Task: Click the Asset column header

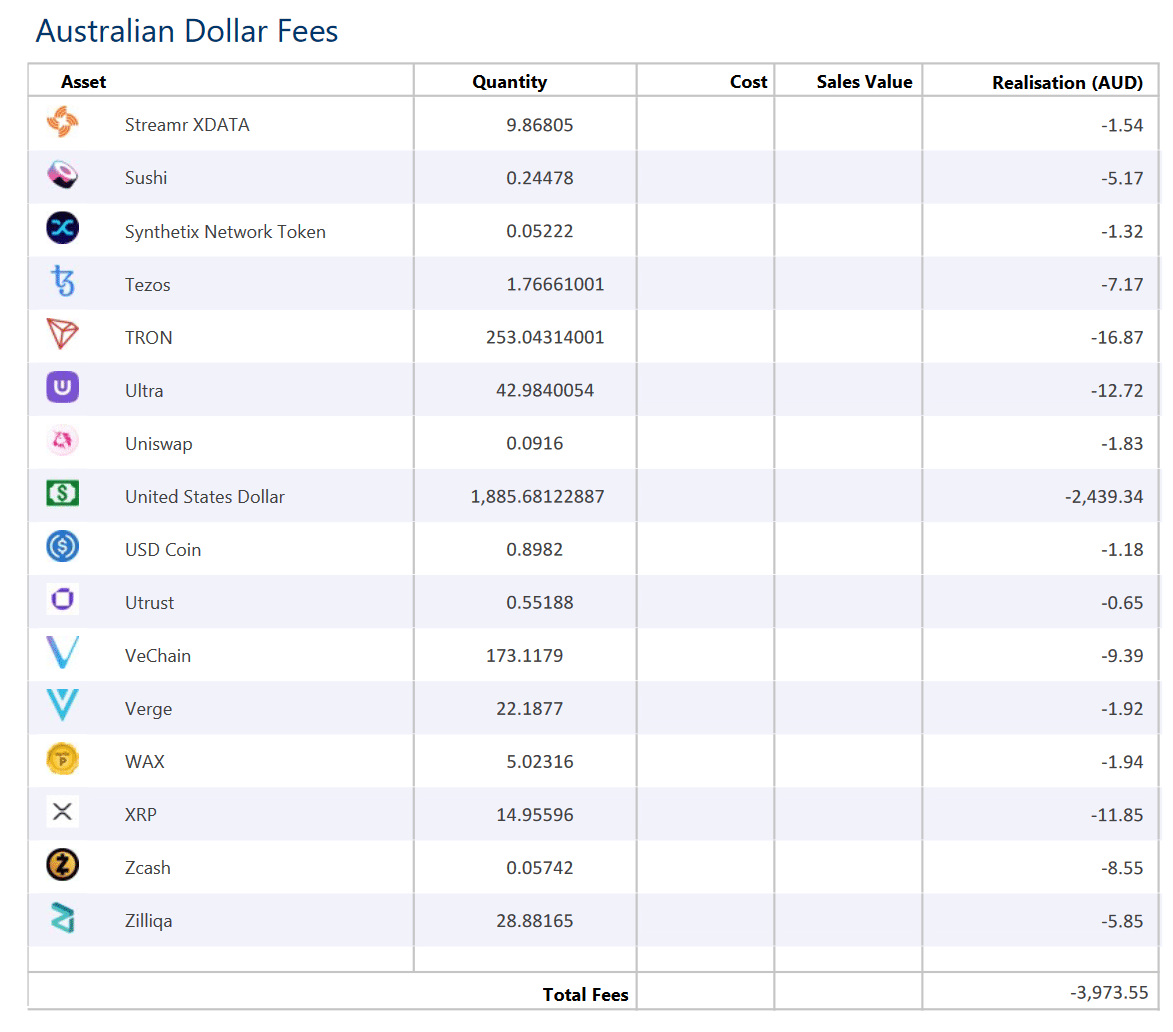Action: [84, 82]
